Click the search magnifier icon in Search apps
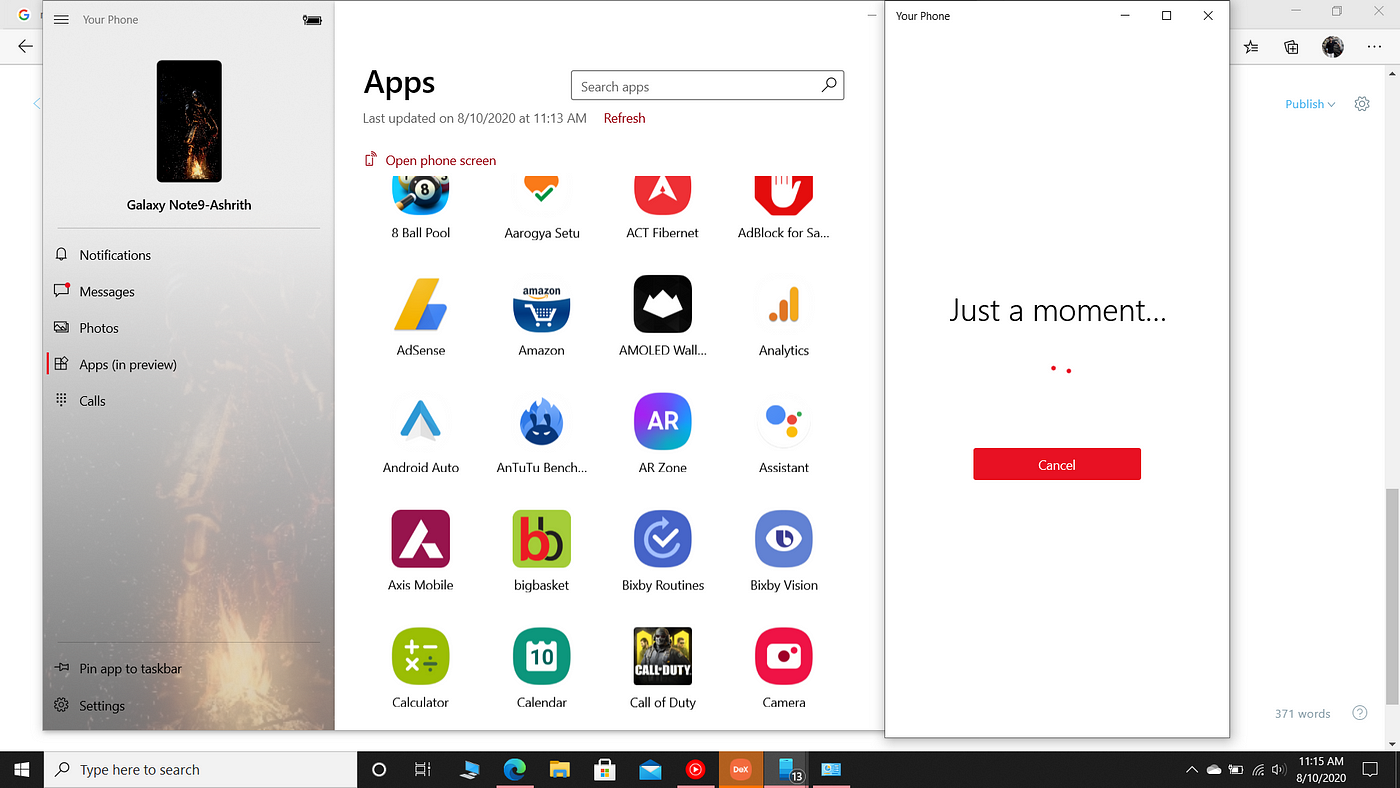This screenshot has height=788, width=1400. coord(828,86)
